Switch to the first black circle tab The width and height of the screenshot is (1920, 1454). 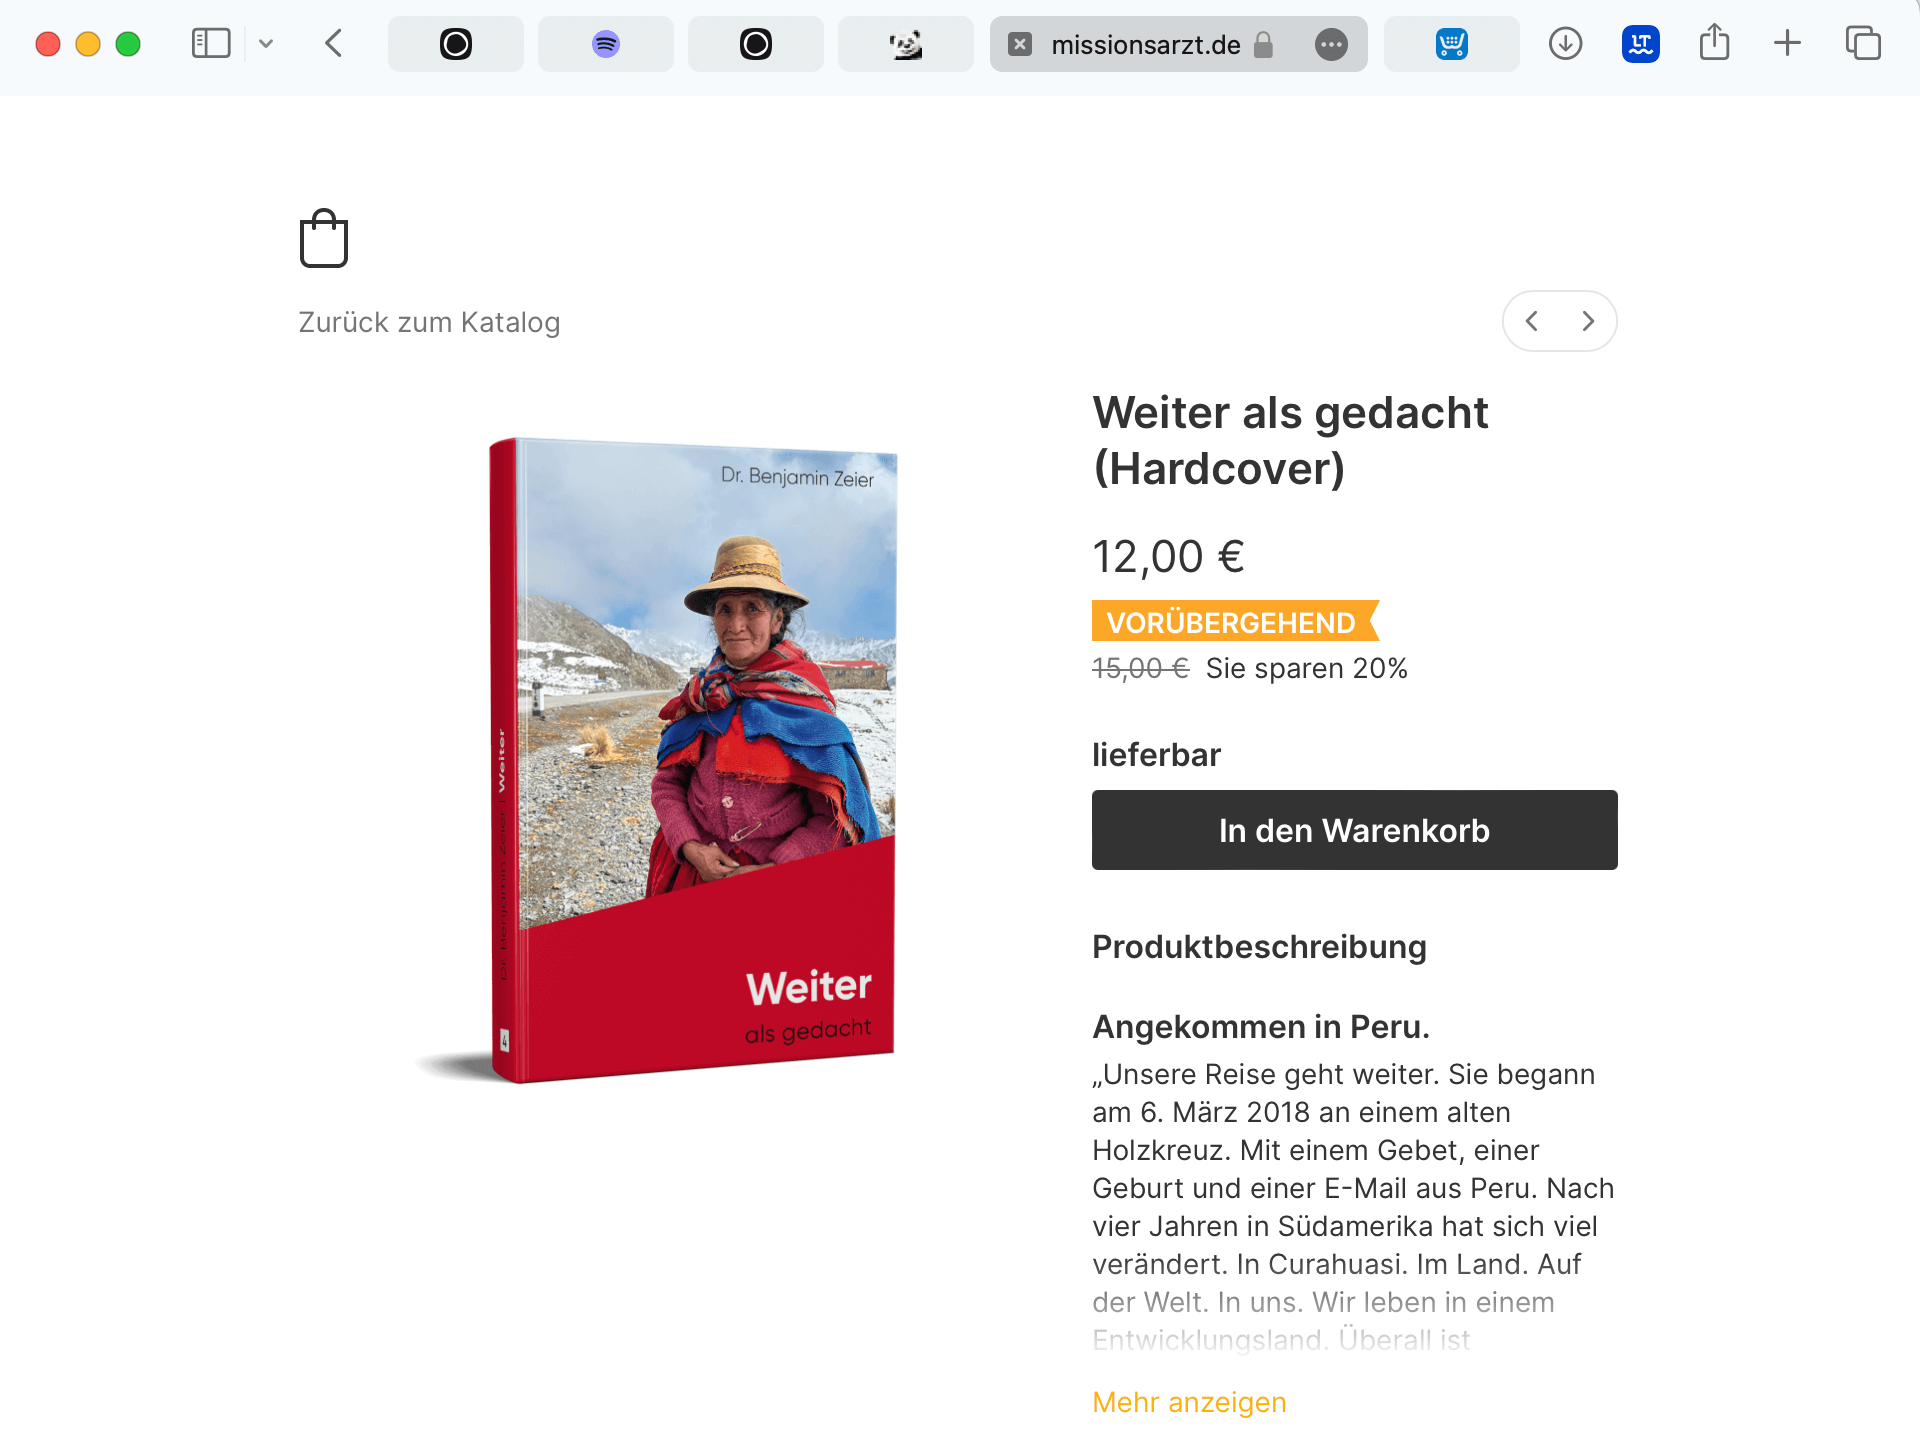[456, 44]
